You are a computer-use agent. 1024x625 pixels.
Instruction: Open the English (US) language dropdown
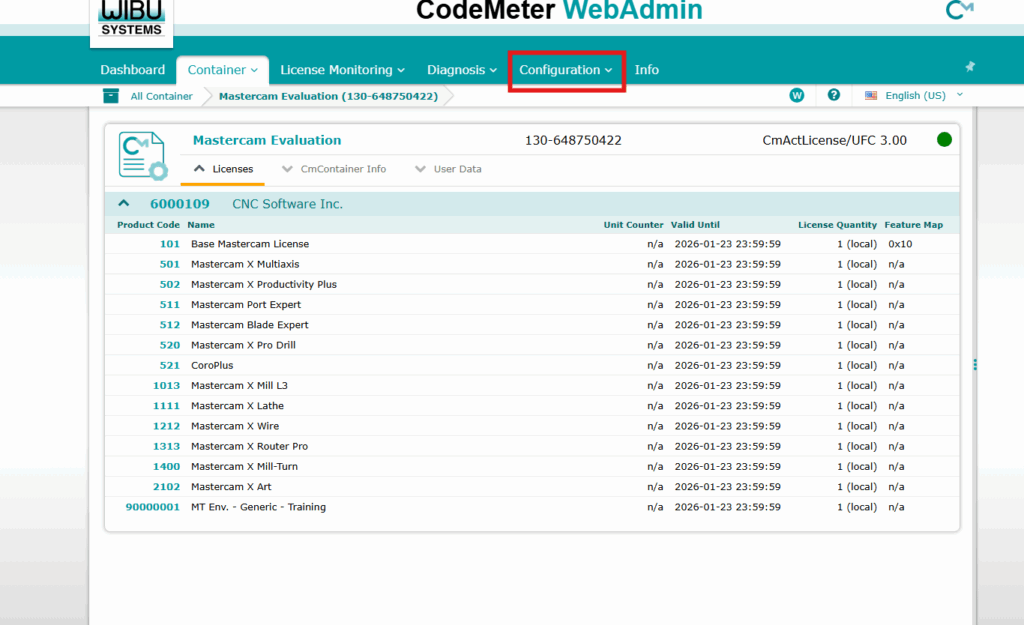click(x=915, y=96)
